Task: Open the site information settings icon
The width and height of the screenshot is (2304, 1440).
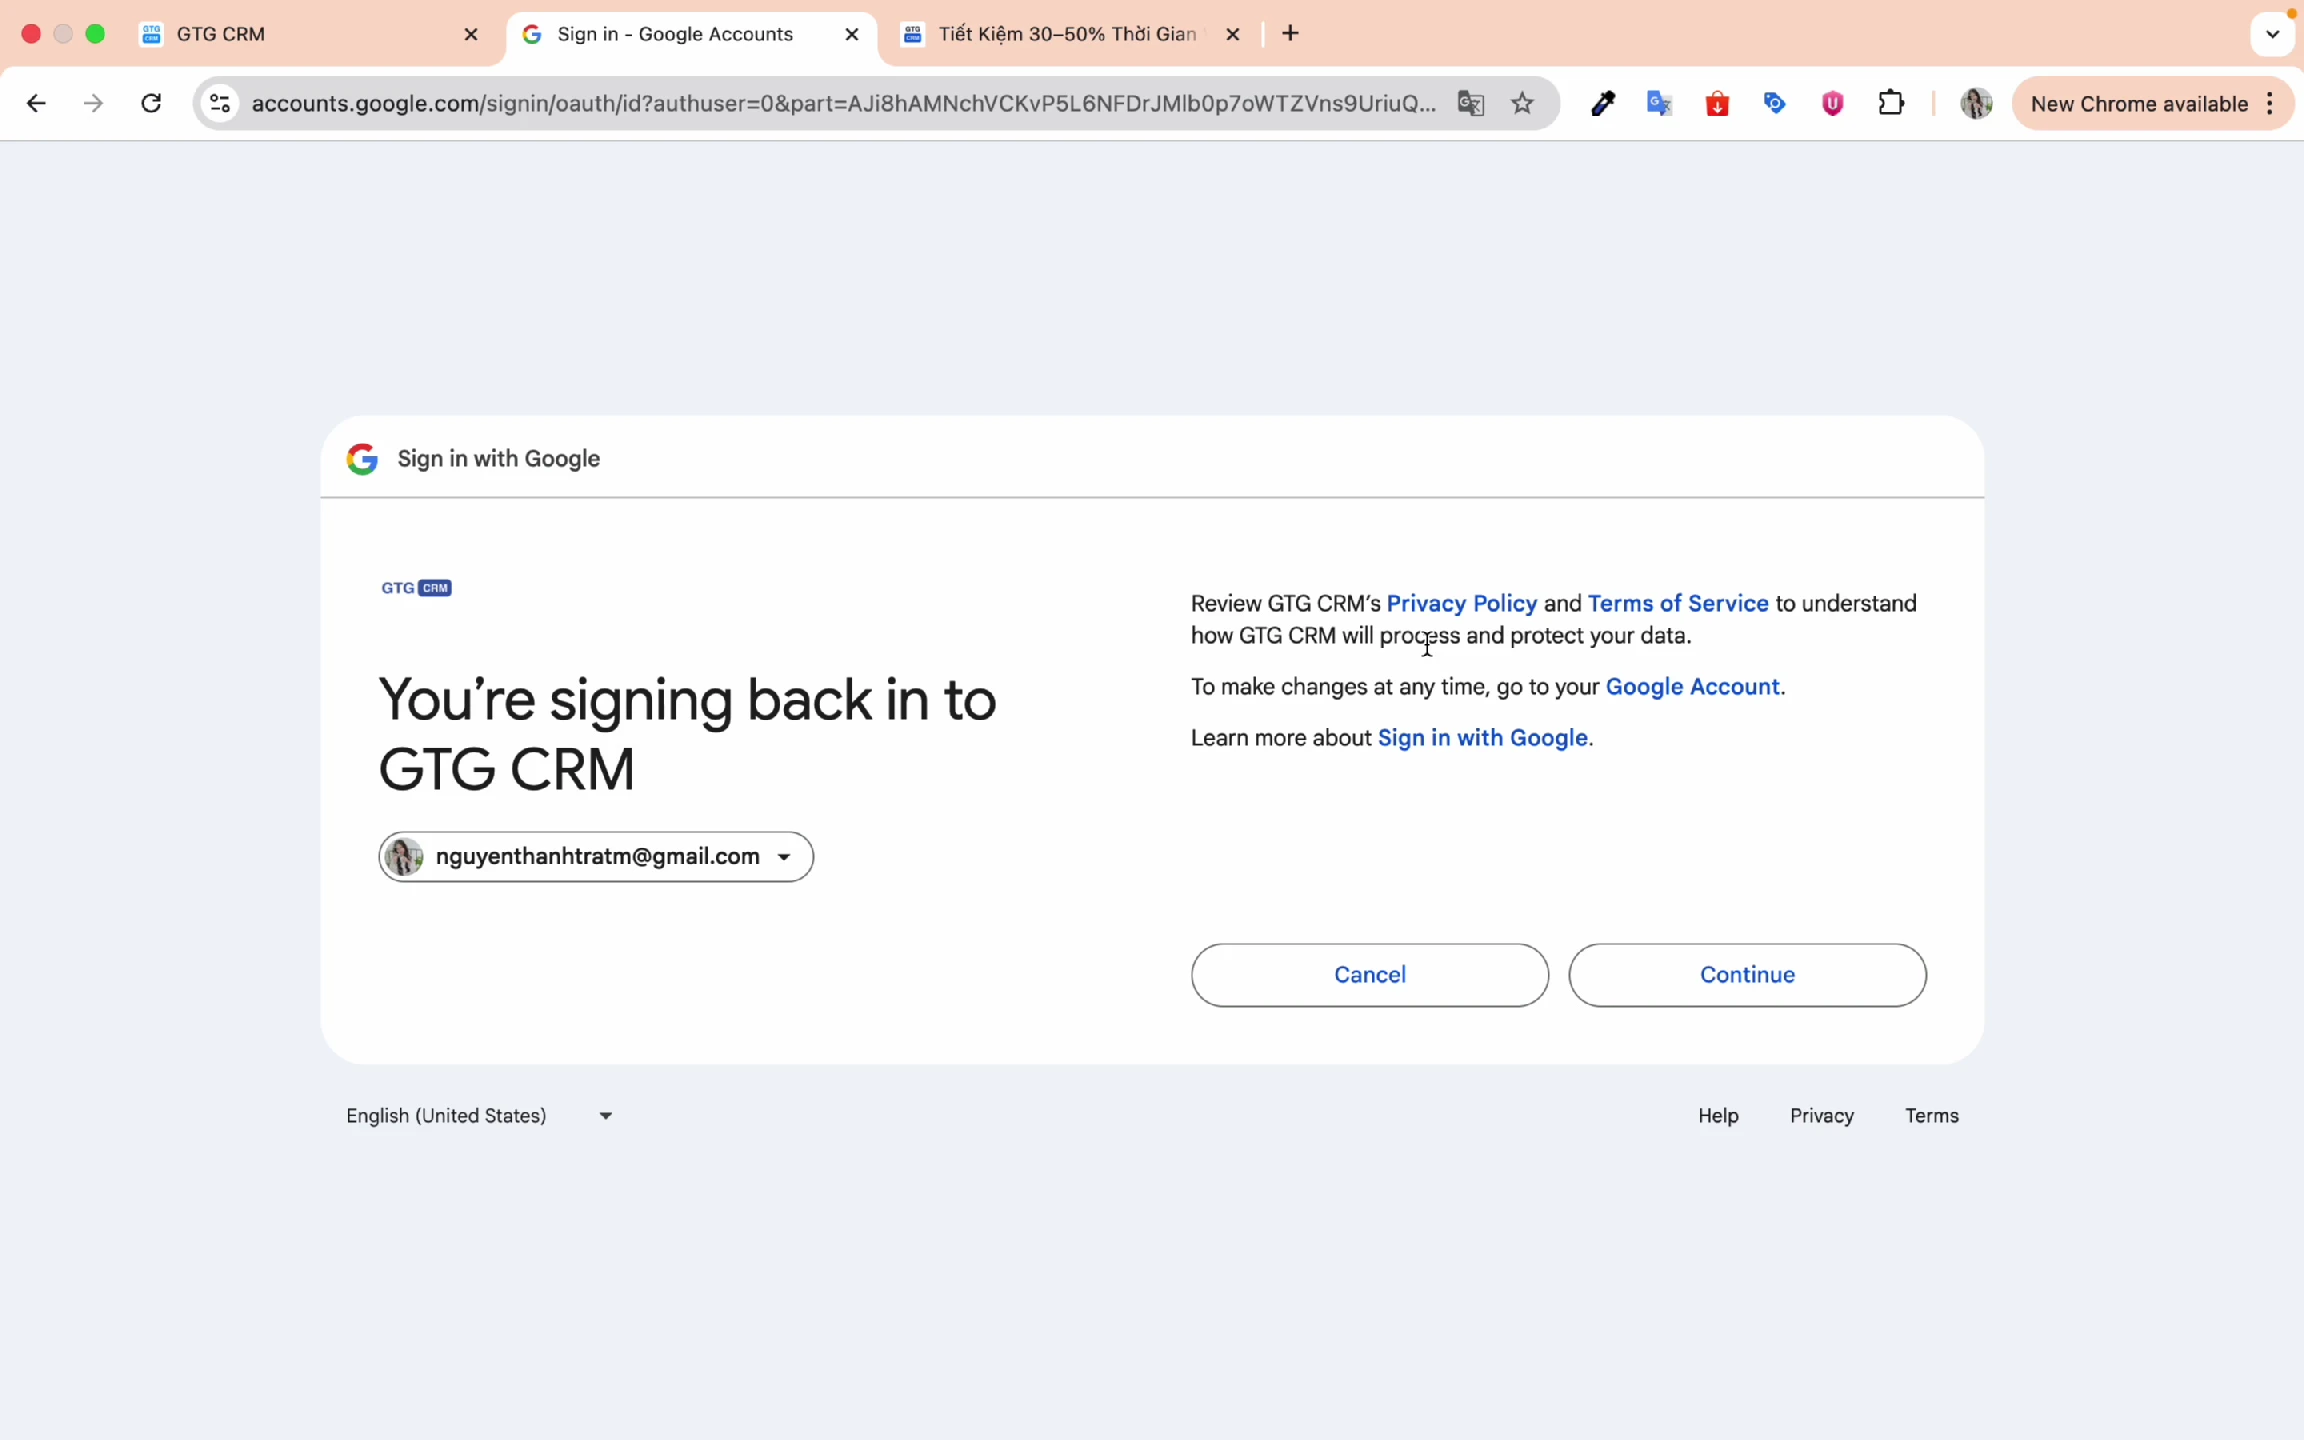Action: [220, 103]
